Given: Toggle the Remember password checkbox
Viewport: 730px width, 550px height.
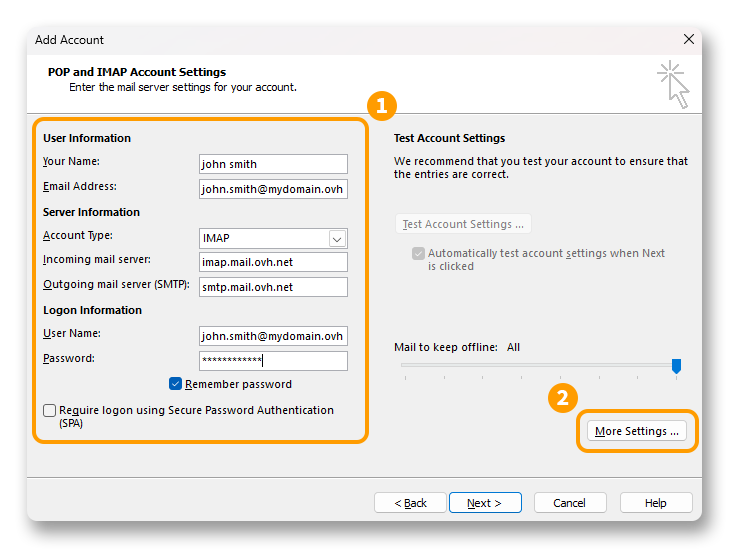Looking at the screenshot, I should [x=176, y=384].
